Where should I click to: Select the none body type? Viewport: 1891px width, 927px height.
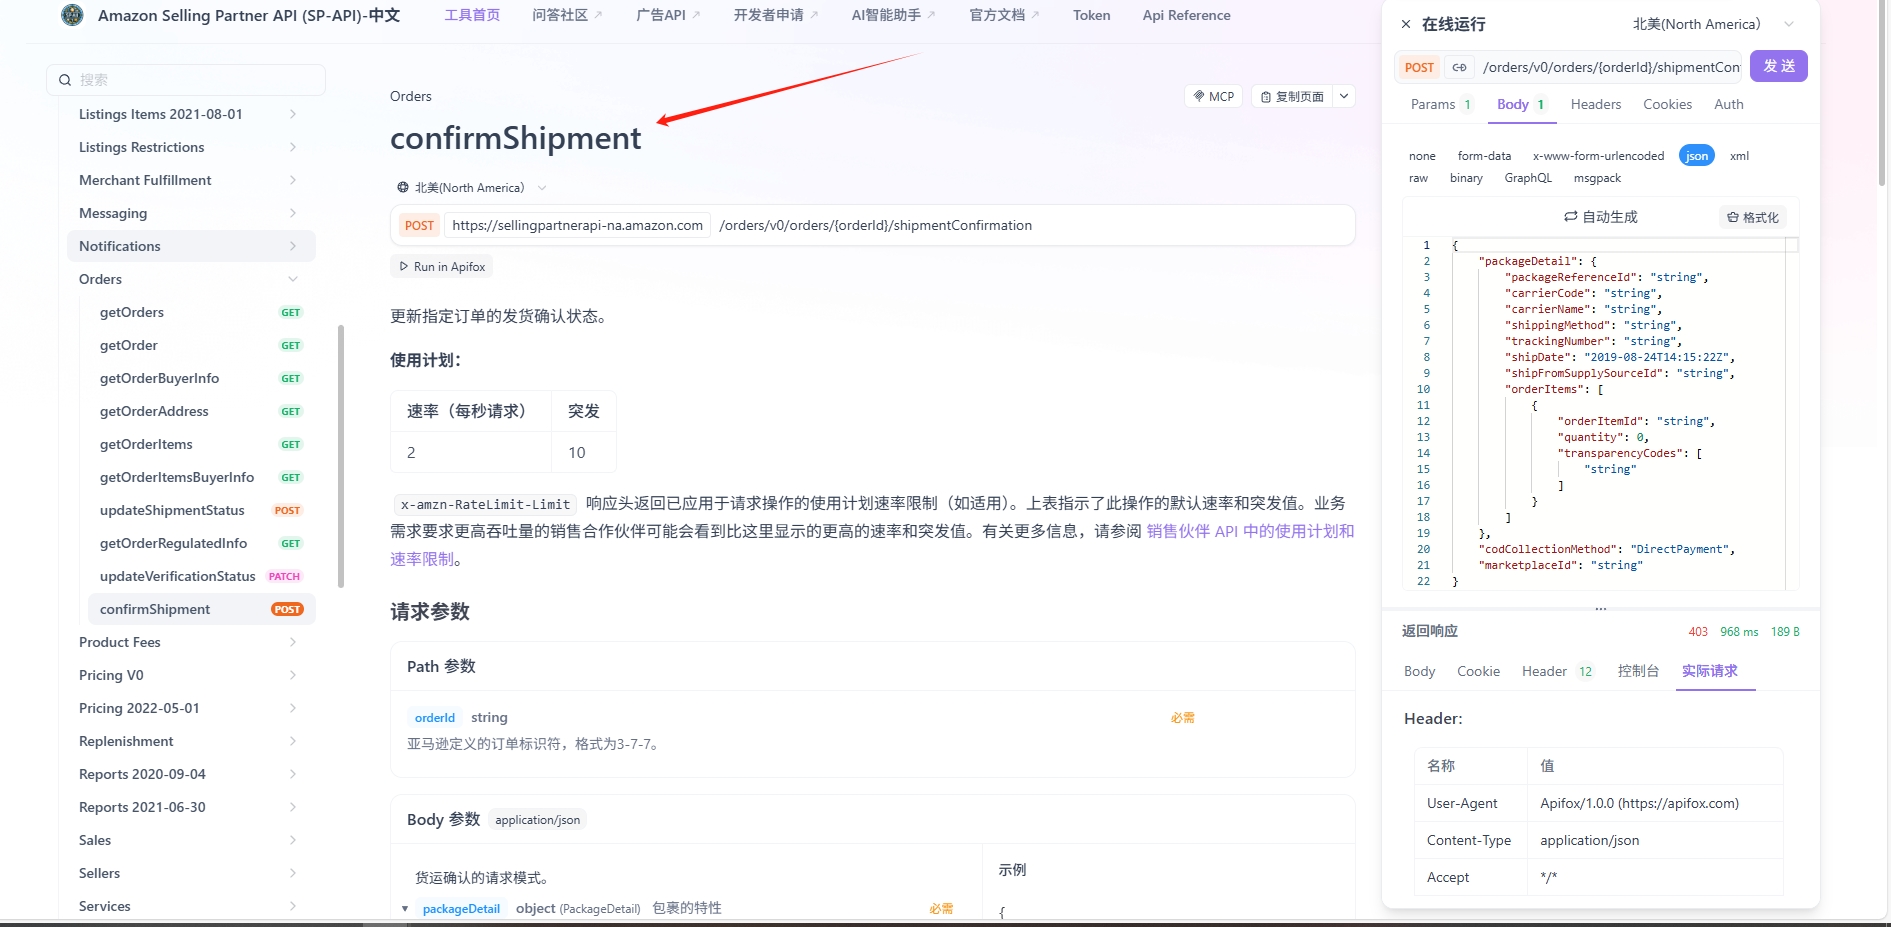pos(1422,156)
